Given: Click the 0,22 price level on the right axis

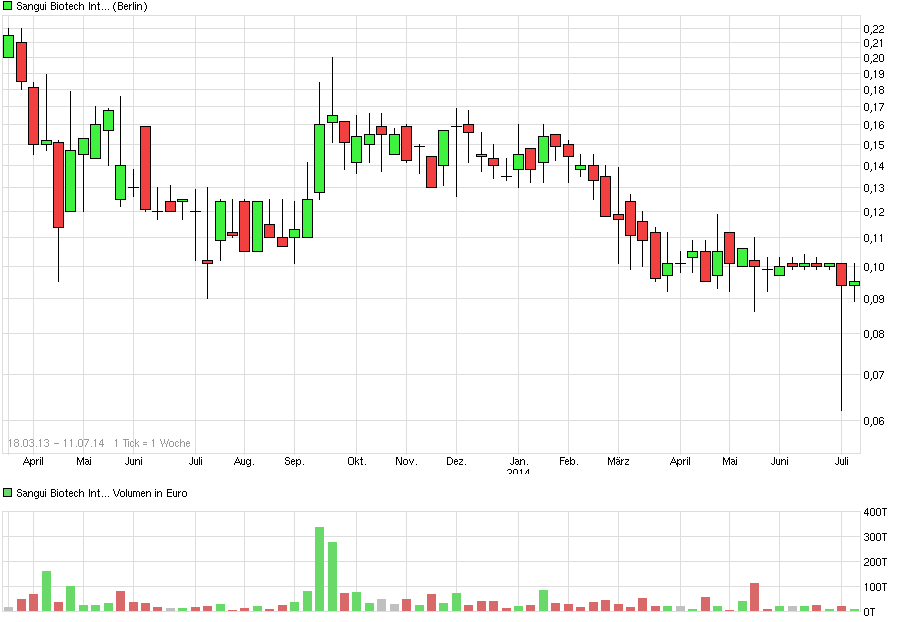Looking at the screenshot, I should point(874,31).
